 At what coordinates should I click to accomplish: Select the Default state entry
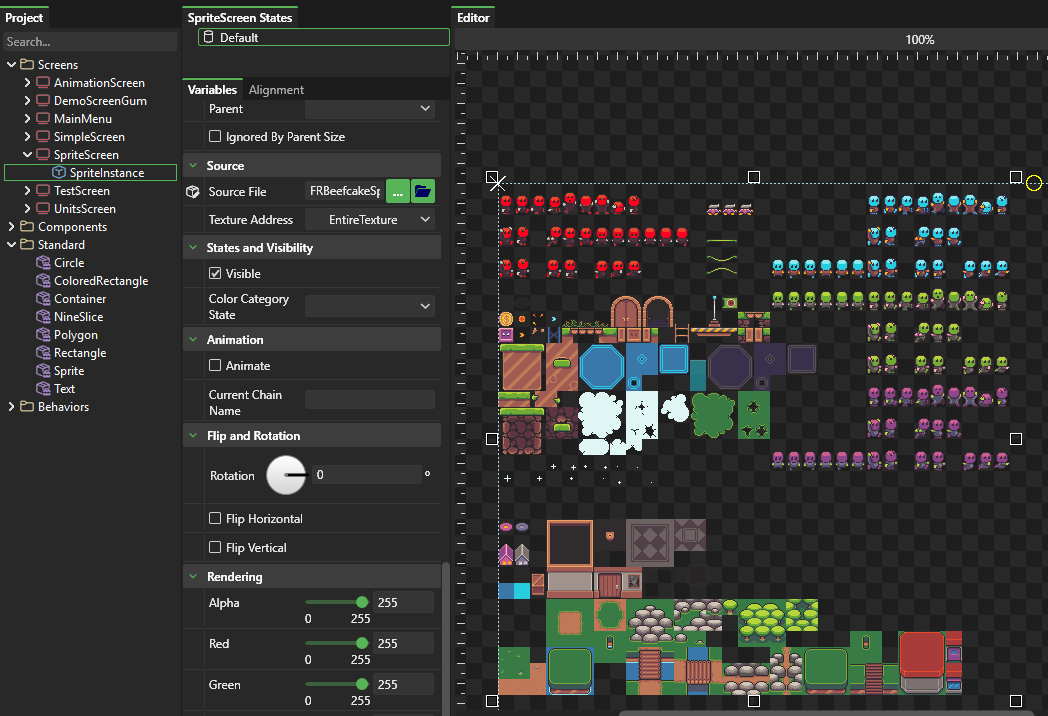(x=324, y=37)
